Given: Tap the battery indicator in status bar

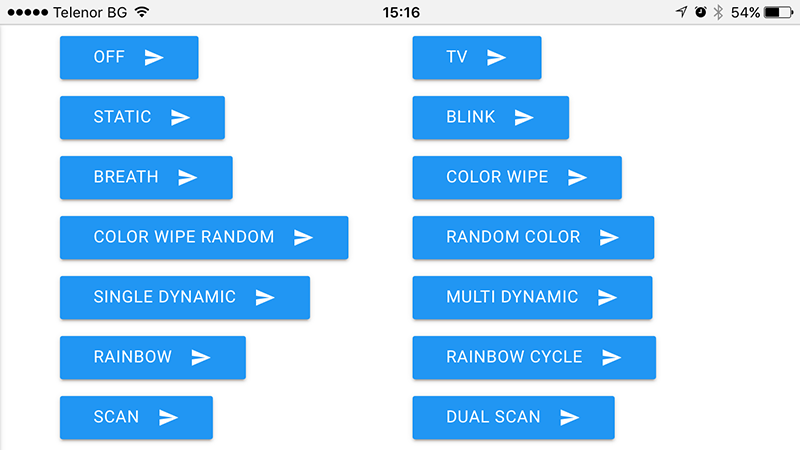Looking at the screenshot, I should click(778, 12).
